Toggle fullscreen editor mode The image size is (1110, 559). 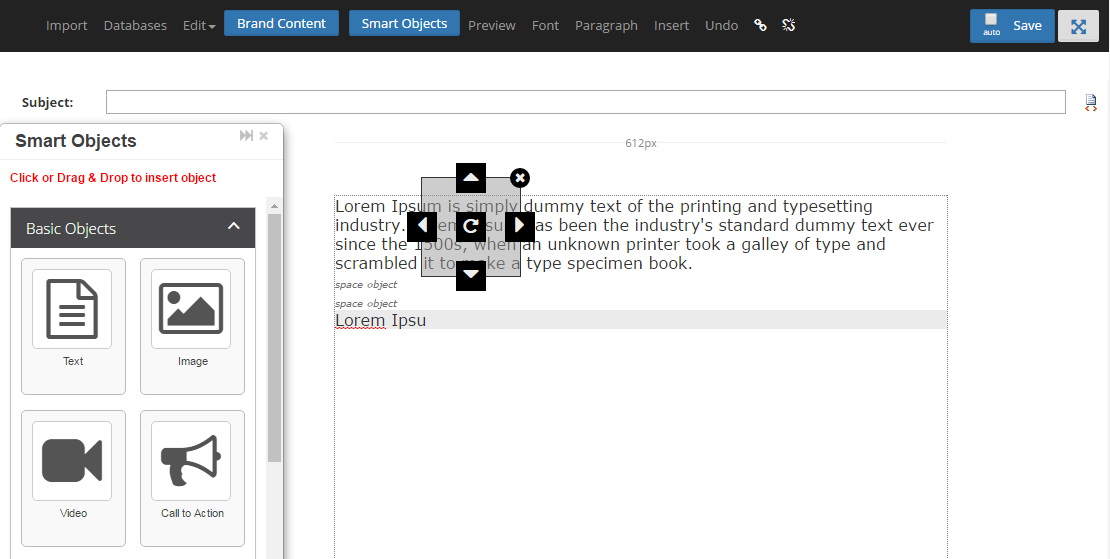click(1078, 27)
